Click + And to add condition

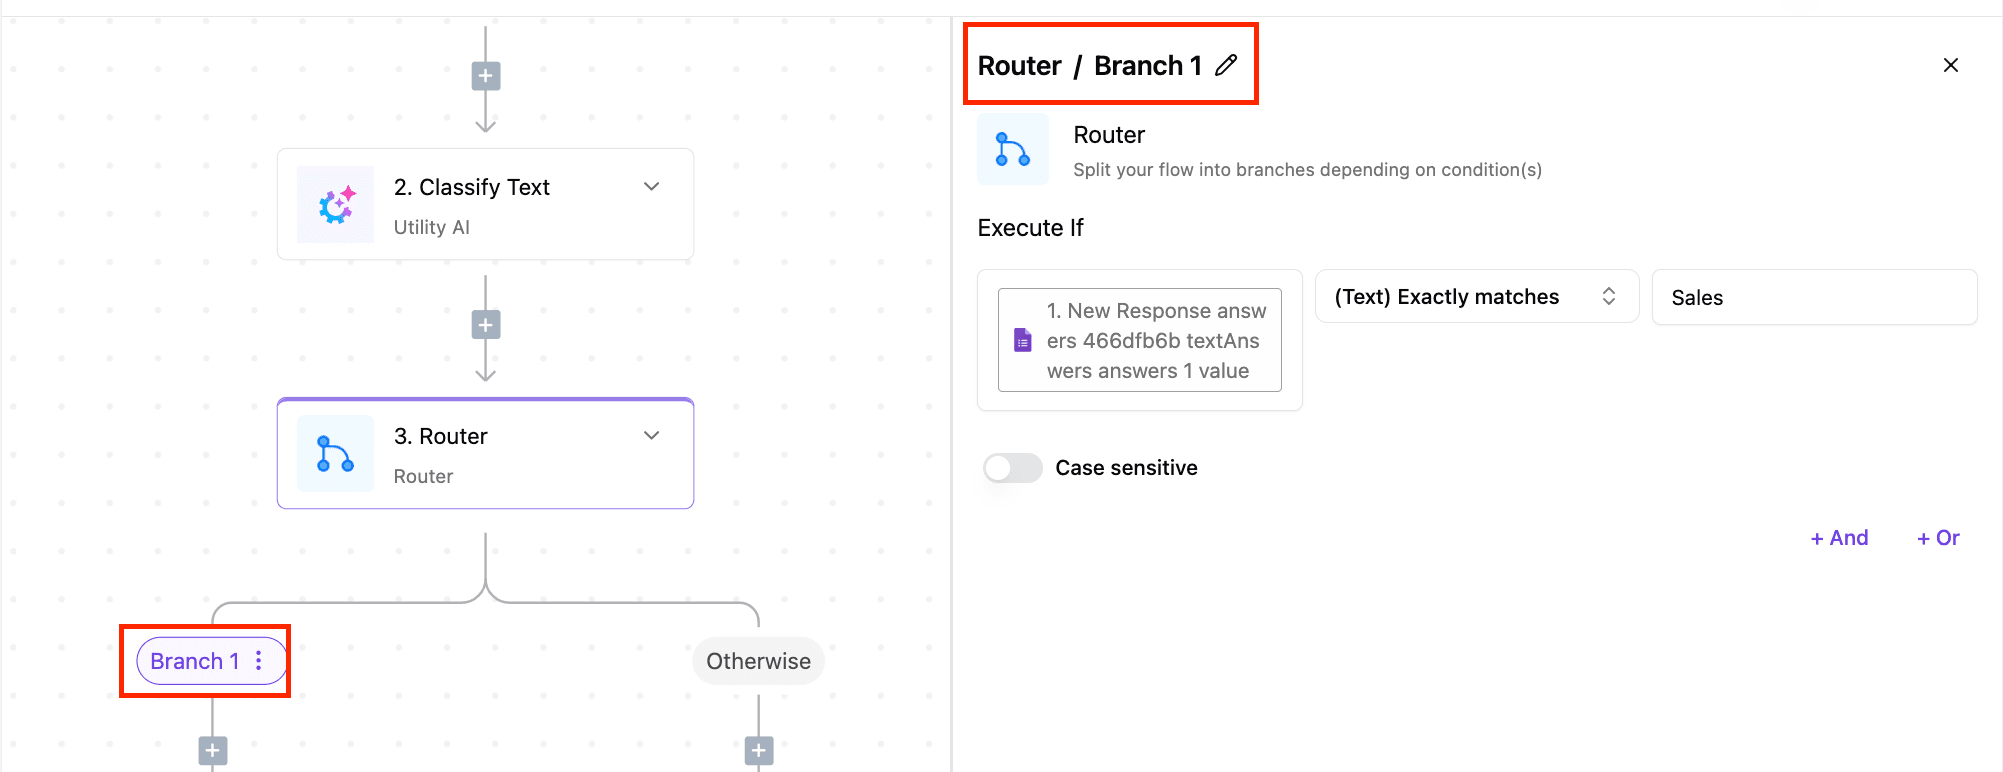point(1839,538)
